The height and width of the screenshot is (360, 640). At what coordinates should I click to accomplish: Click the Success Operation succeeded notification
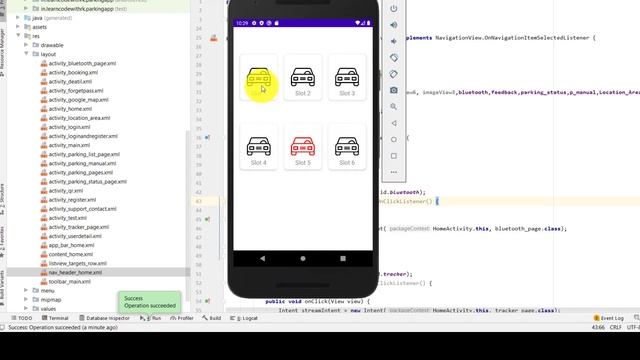click(x=150, y=302)
